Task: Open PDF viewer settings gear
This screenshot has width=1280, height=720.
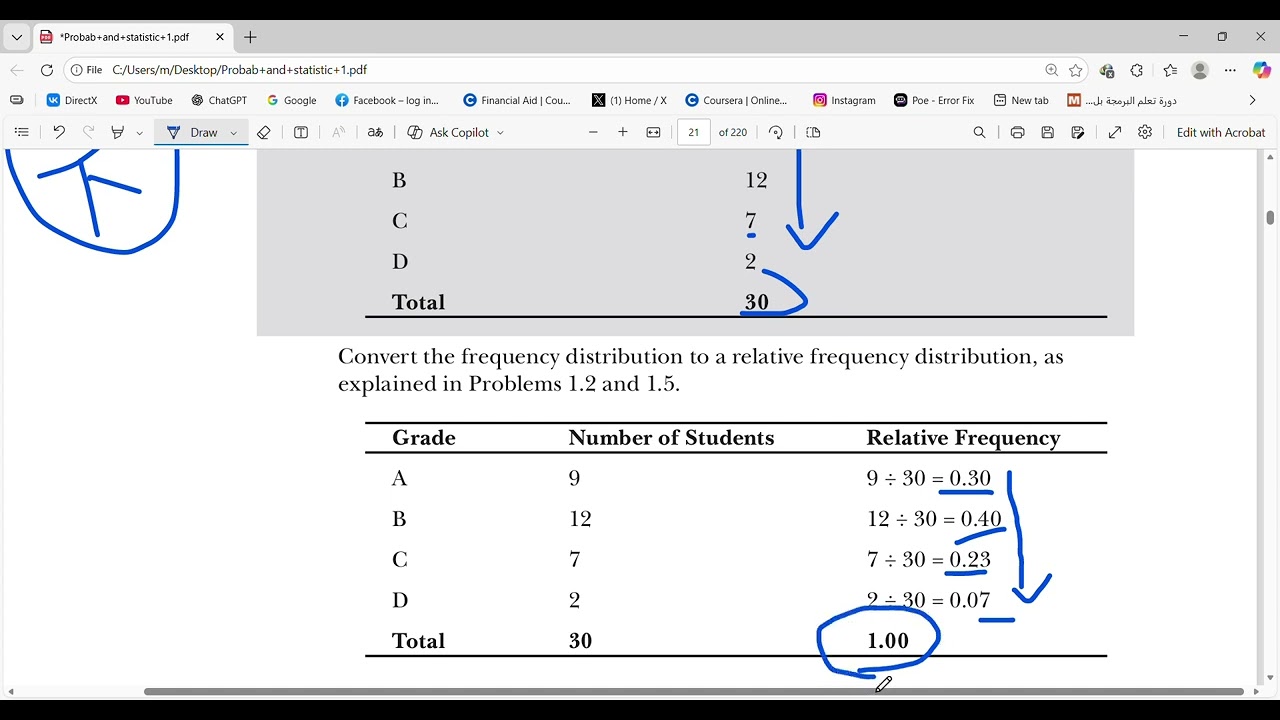Action: (1145, 132)
